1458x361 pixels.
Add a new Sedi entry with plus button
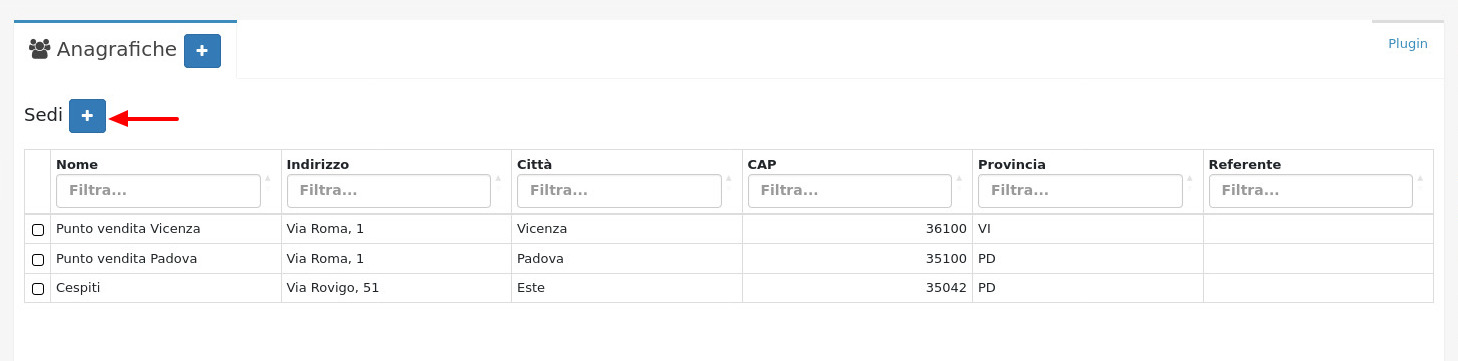click(87, 116)
